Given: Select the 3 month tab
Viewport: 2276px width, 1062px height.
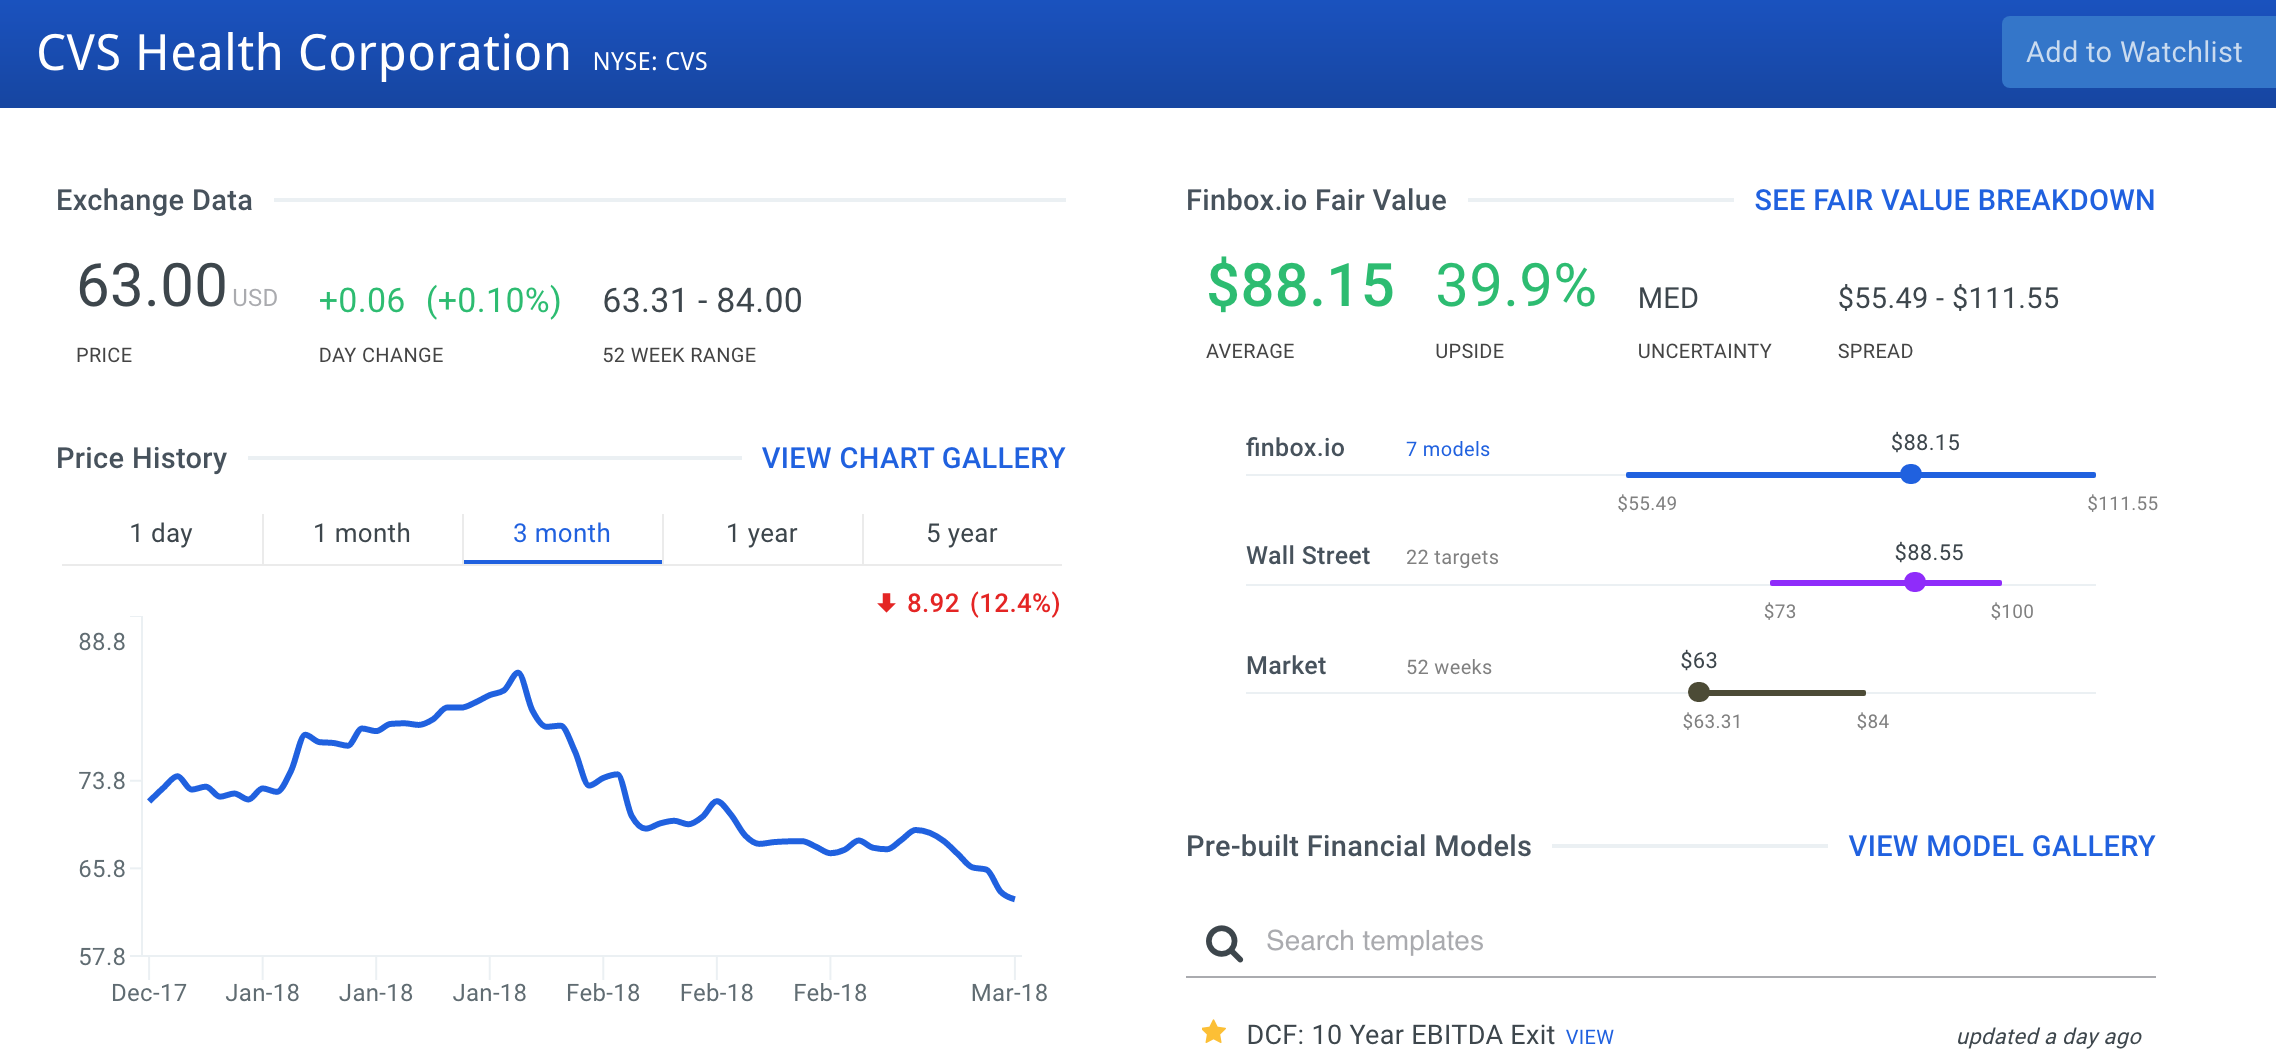Looking at the screenshot, I should click(562, 534).
